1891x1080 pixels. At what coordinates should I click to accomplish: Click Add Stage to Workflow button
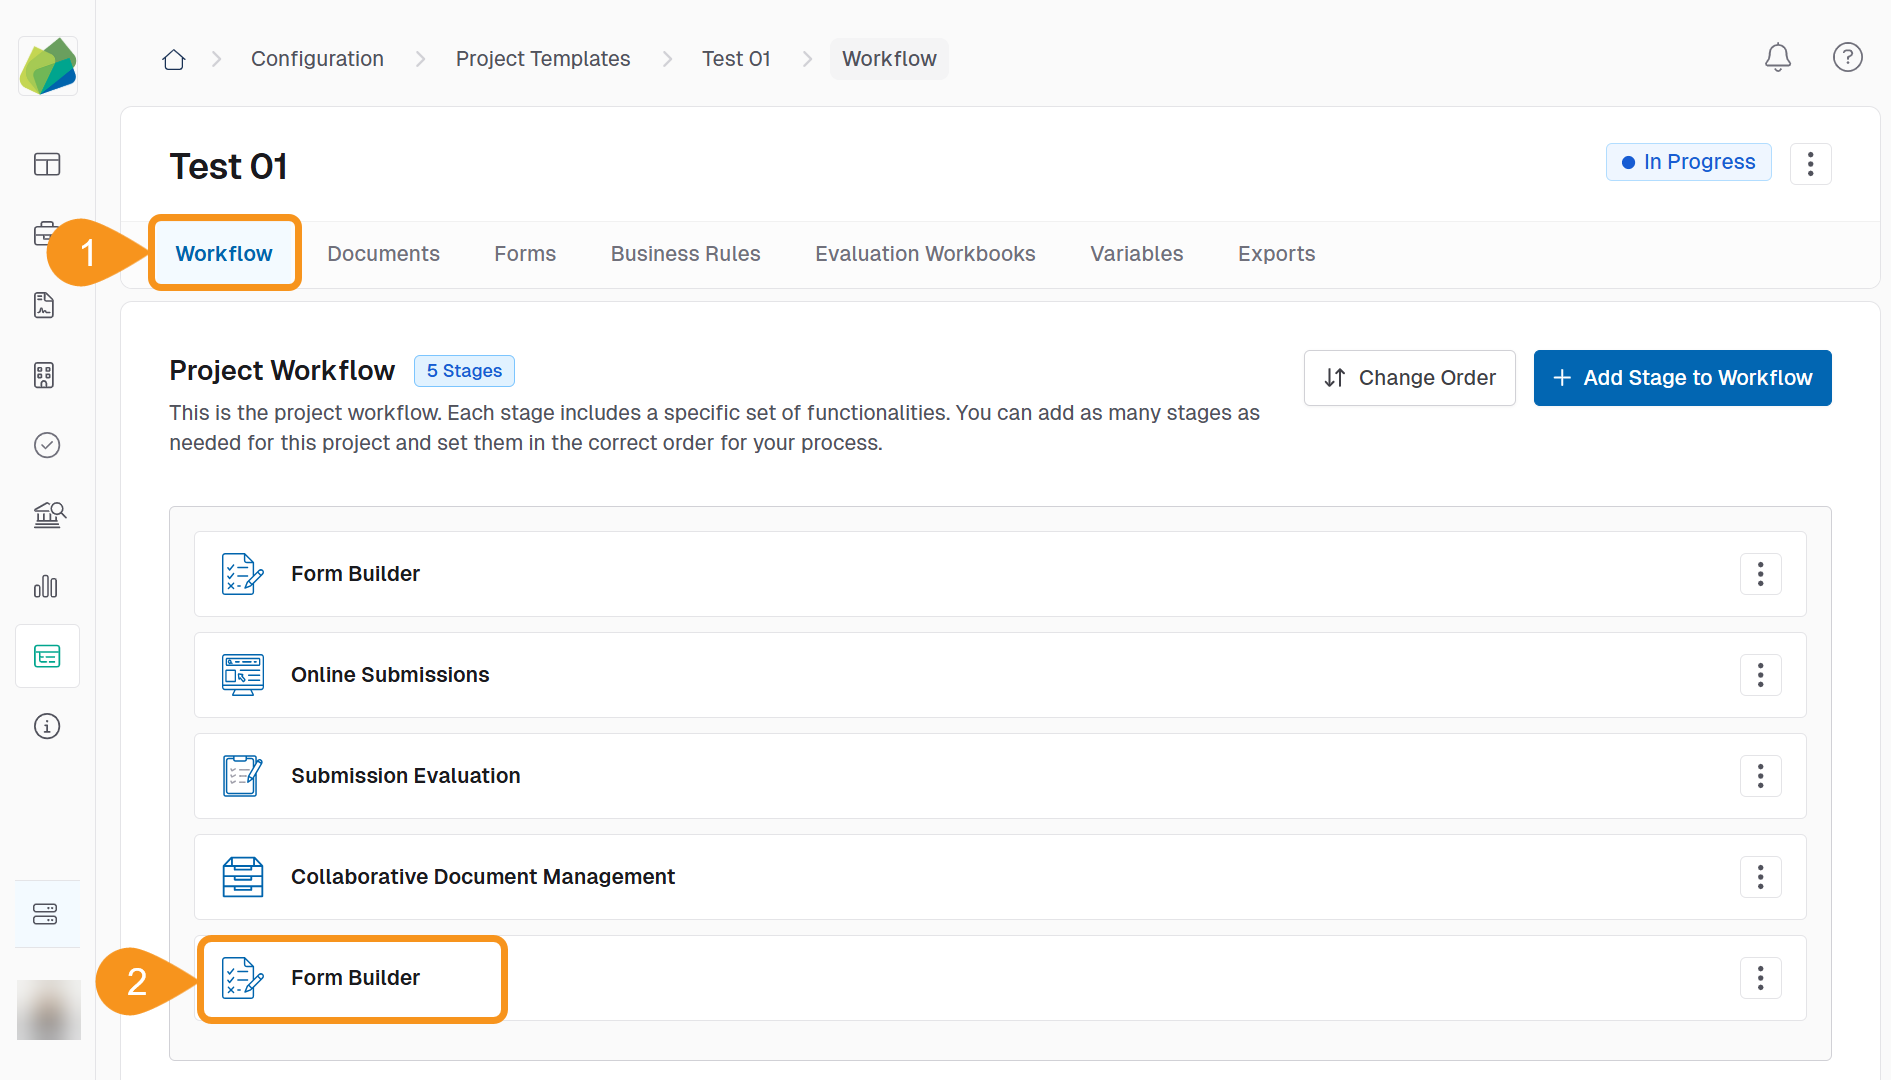(1682, 378)
